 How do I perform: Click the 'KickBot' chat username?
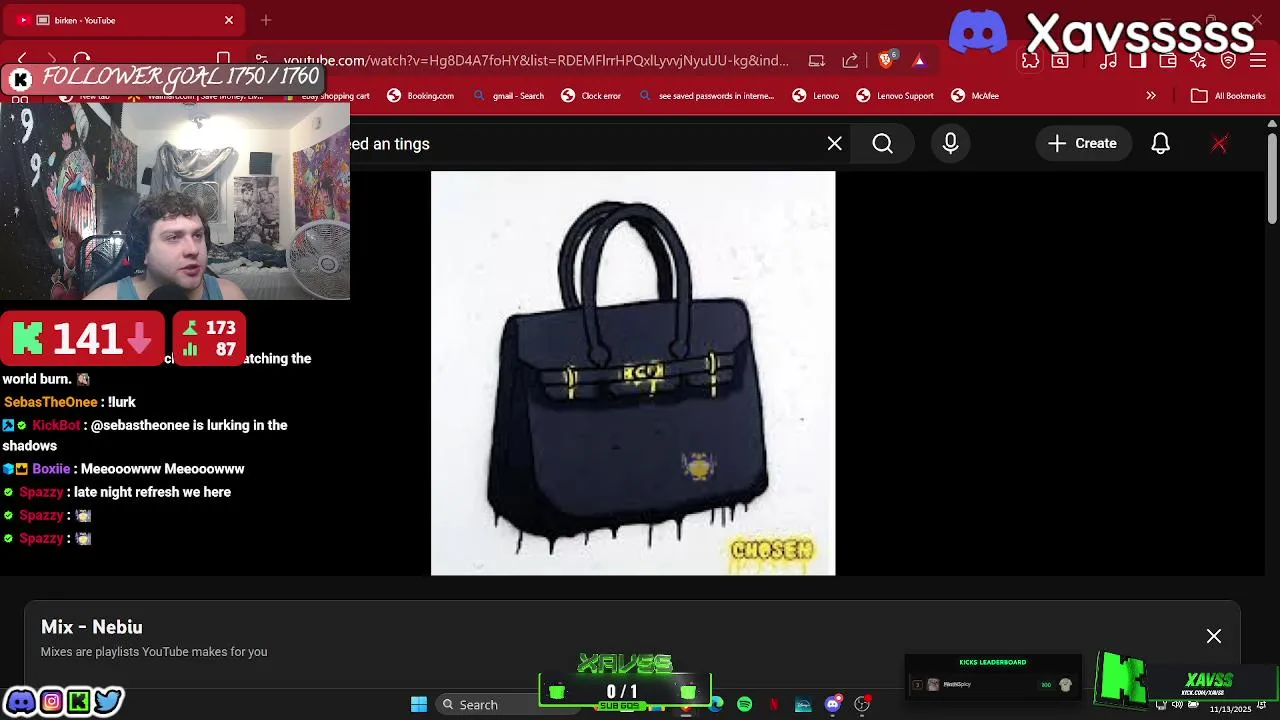tap(56, 425)
